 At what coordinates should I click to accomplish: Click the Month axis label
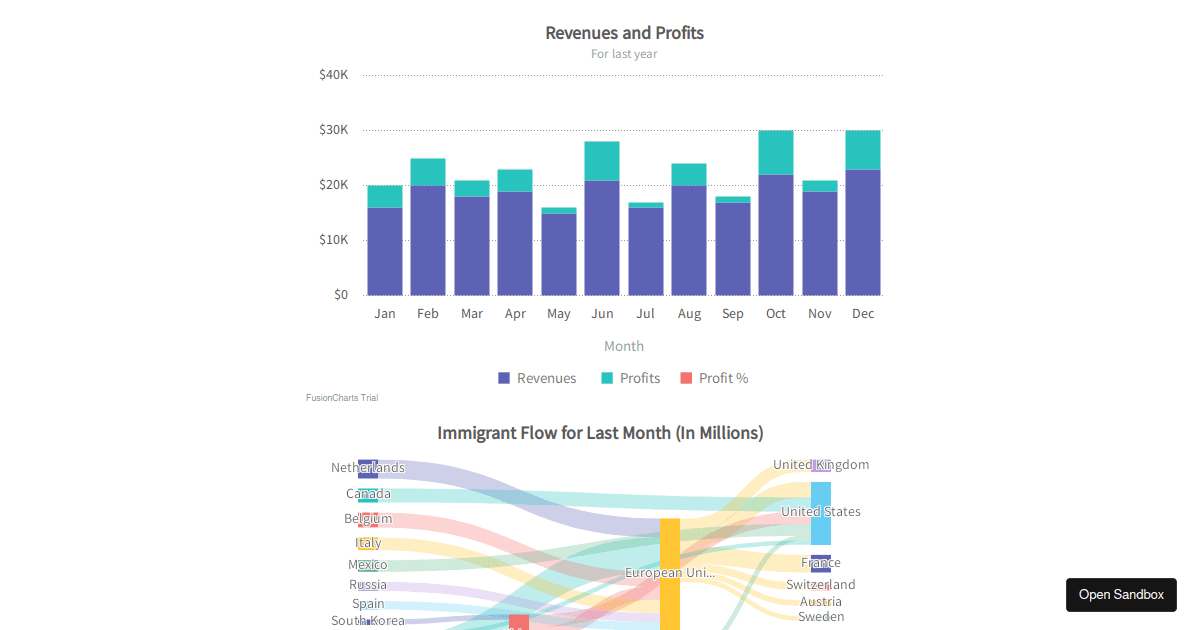tap(624, 346)
